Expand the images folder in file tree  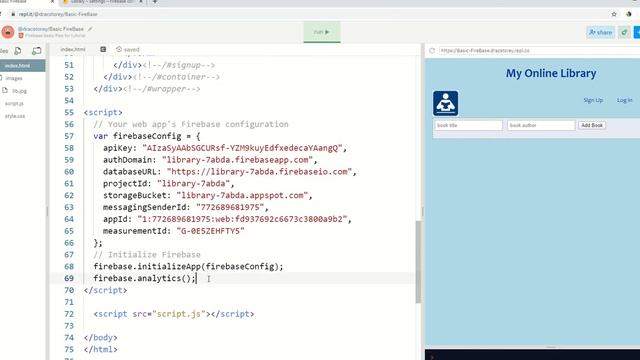click(14, 78)
